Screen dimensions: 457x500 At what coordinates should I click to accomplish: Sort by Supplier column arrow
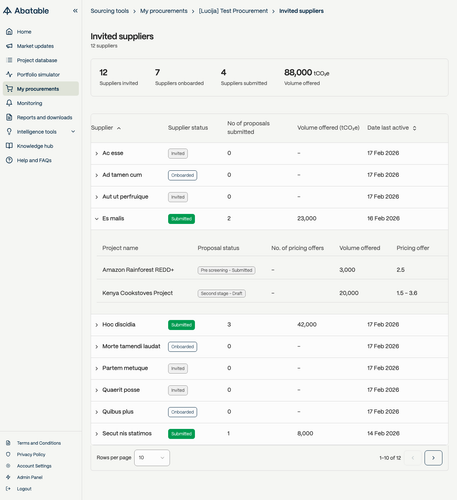pyautogui.click(x=119, y=128)
